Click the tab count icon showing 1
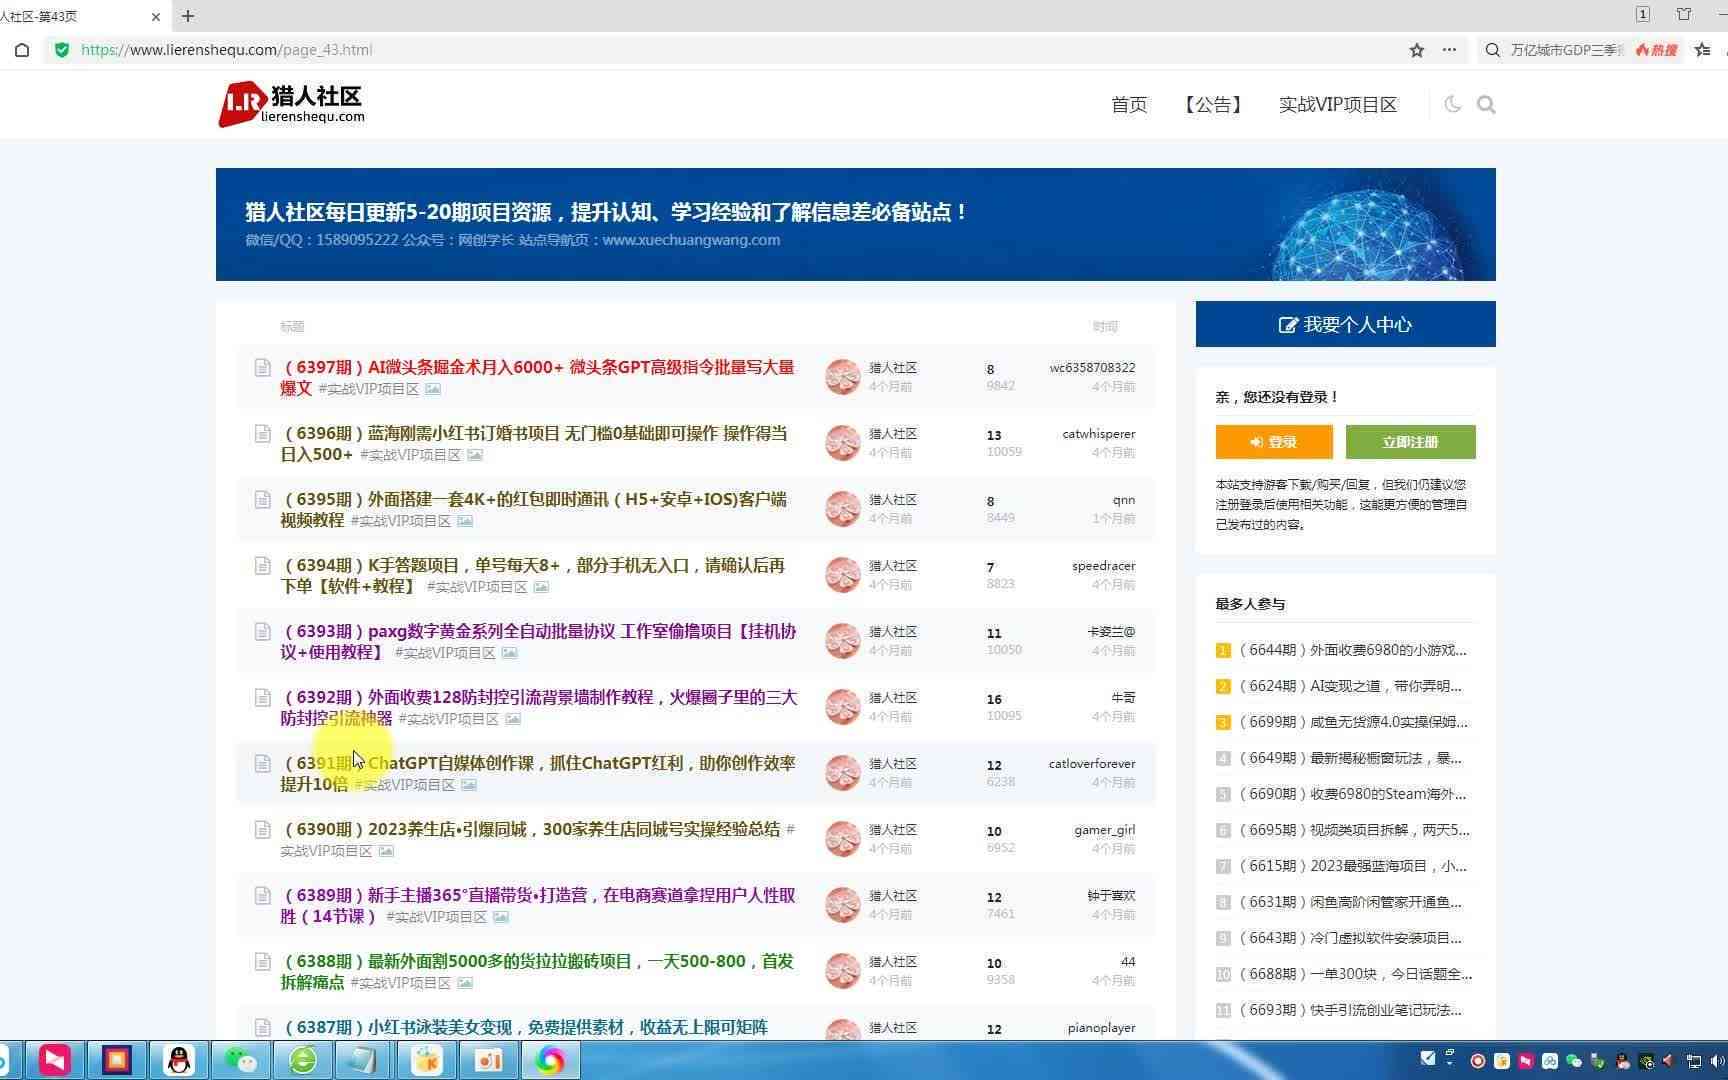This screenshot has width=1728, height=1080. [1643, 14]
